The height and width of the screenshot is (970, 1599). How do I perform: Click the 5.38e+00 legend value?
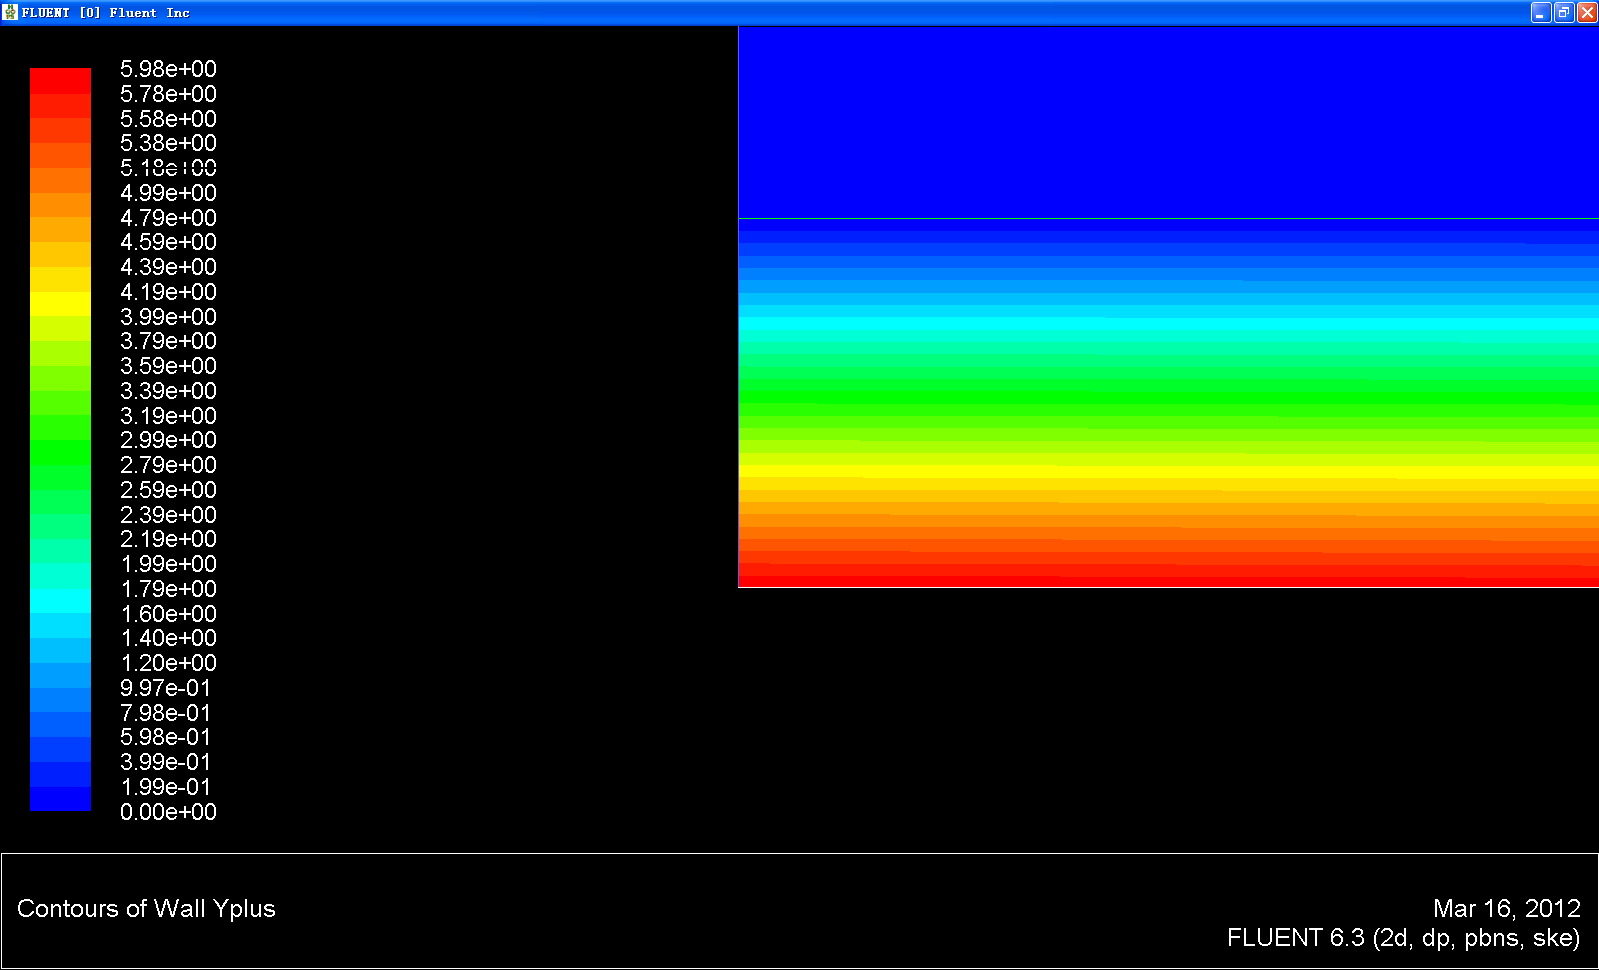click(168, 143)
